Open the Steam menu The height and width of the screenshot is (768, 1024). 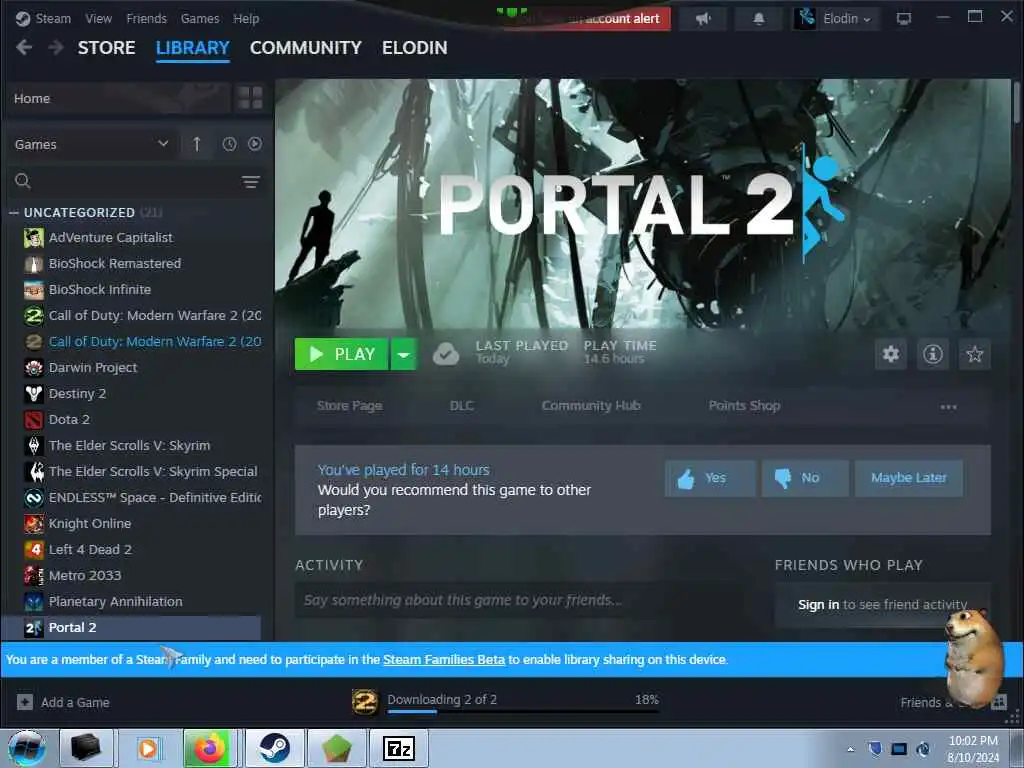53,18
